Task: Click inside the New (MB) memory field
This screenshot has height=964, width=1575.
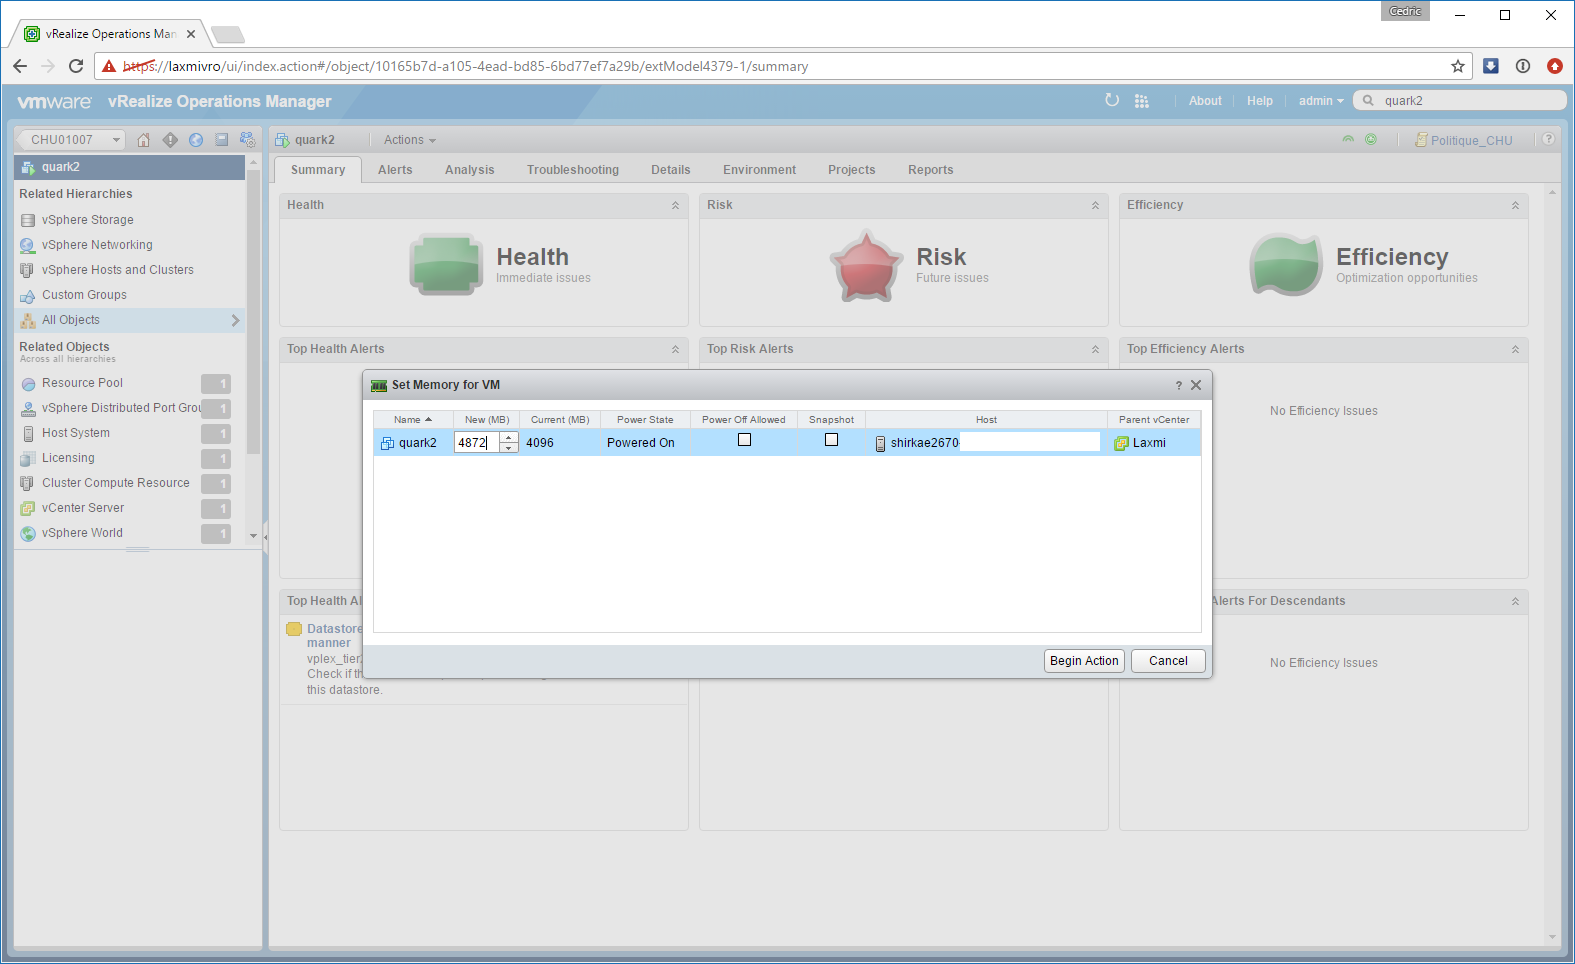Action: click(x=477, y=443)
